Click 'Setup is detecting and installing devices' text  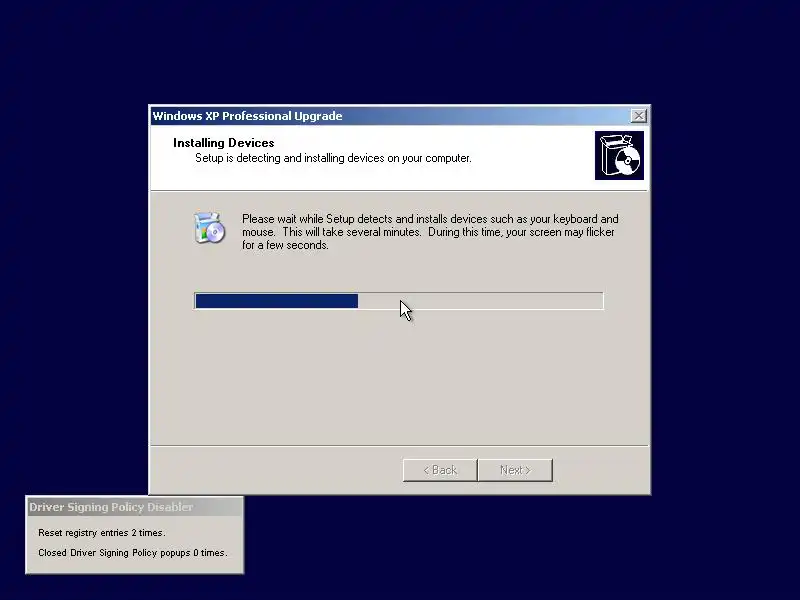[333, 158]
